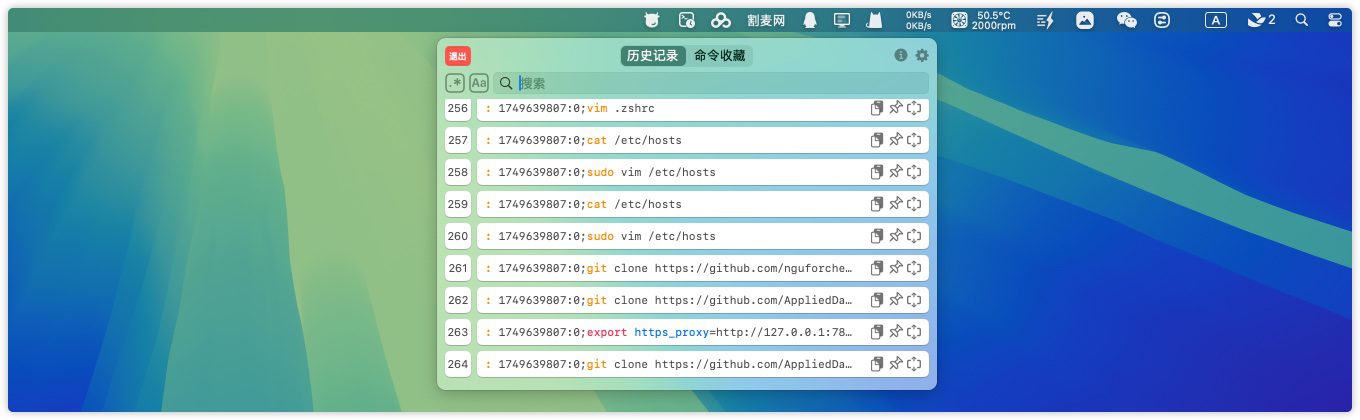This screenshot has width=1360, height=420.
Task: Pin the row 256 vim .zshrc command
Action: (x=896, y=108)
